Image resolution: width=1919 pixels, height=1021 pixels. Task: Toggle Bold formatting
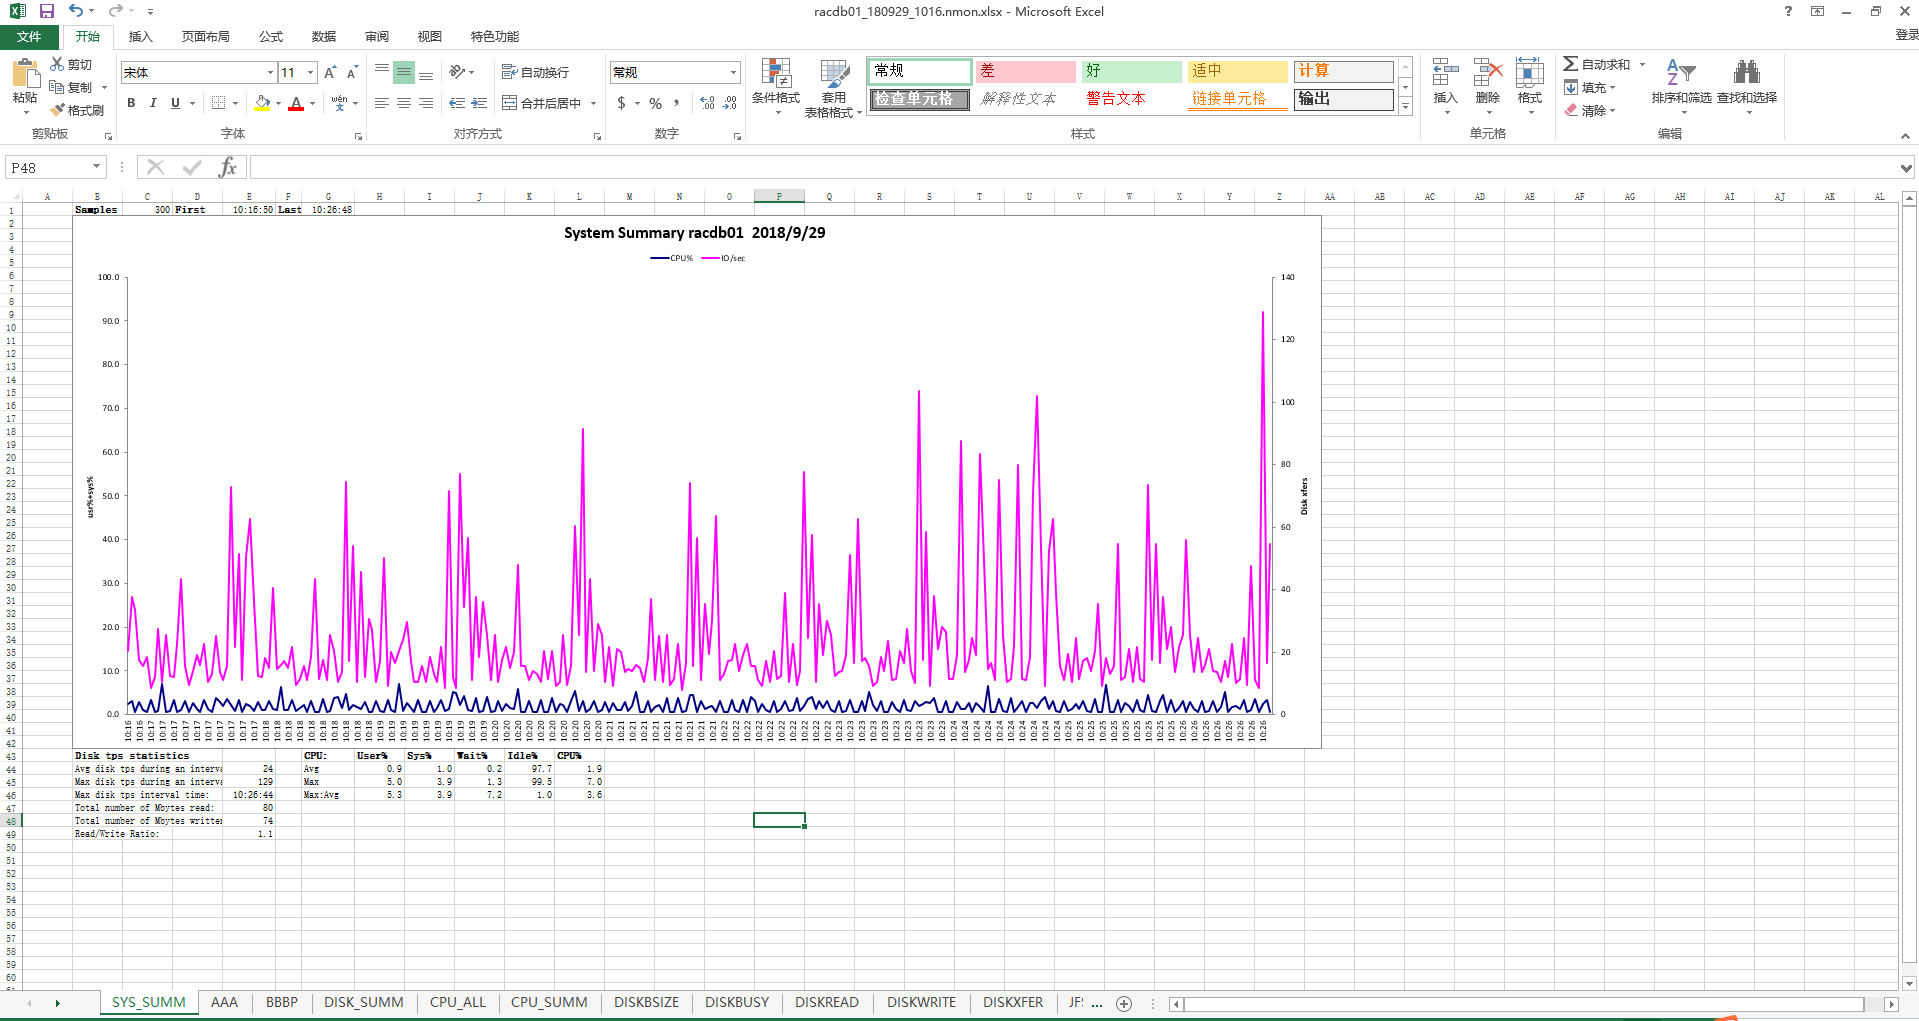coord(131,103)
